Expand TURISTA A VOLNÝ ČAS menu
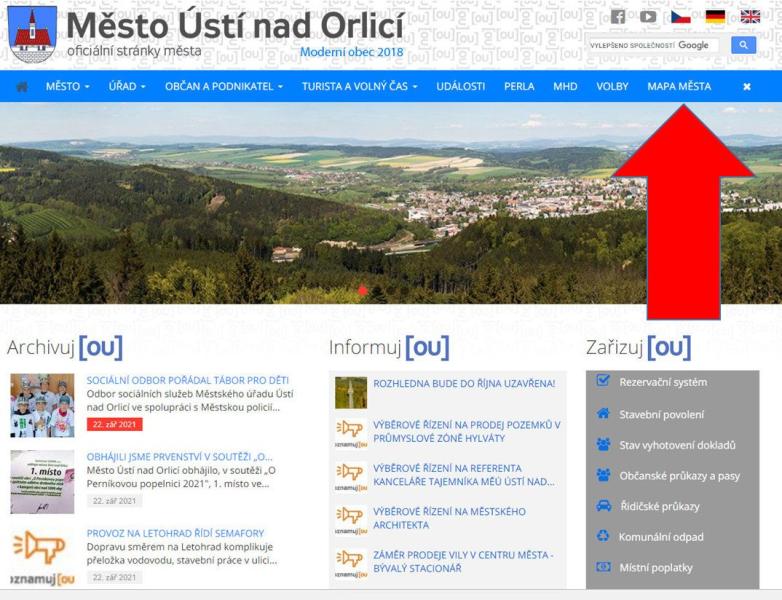The width and height of the screenshot is (782, 600). [359, 87]
